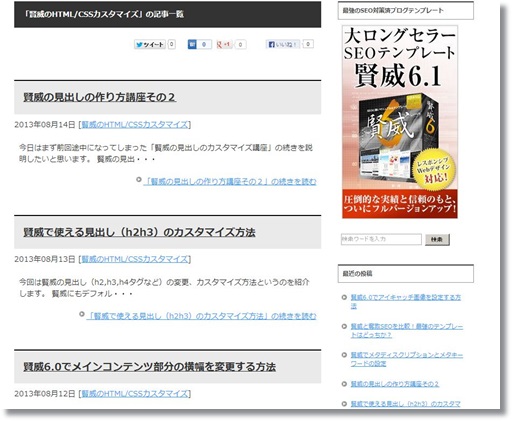Click the Facebook いいね! like button
Viewport: 512px width, 421px height.
(x=283, y=44)
